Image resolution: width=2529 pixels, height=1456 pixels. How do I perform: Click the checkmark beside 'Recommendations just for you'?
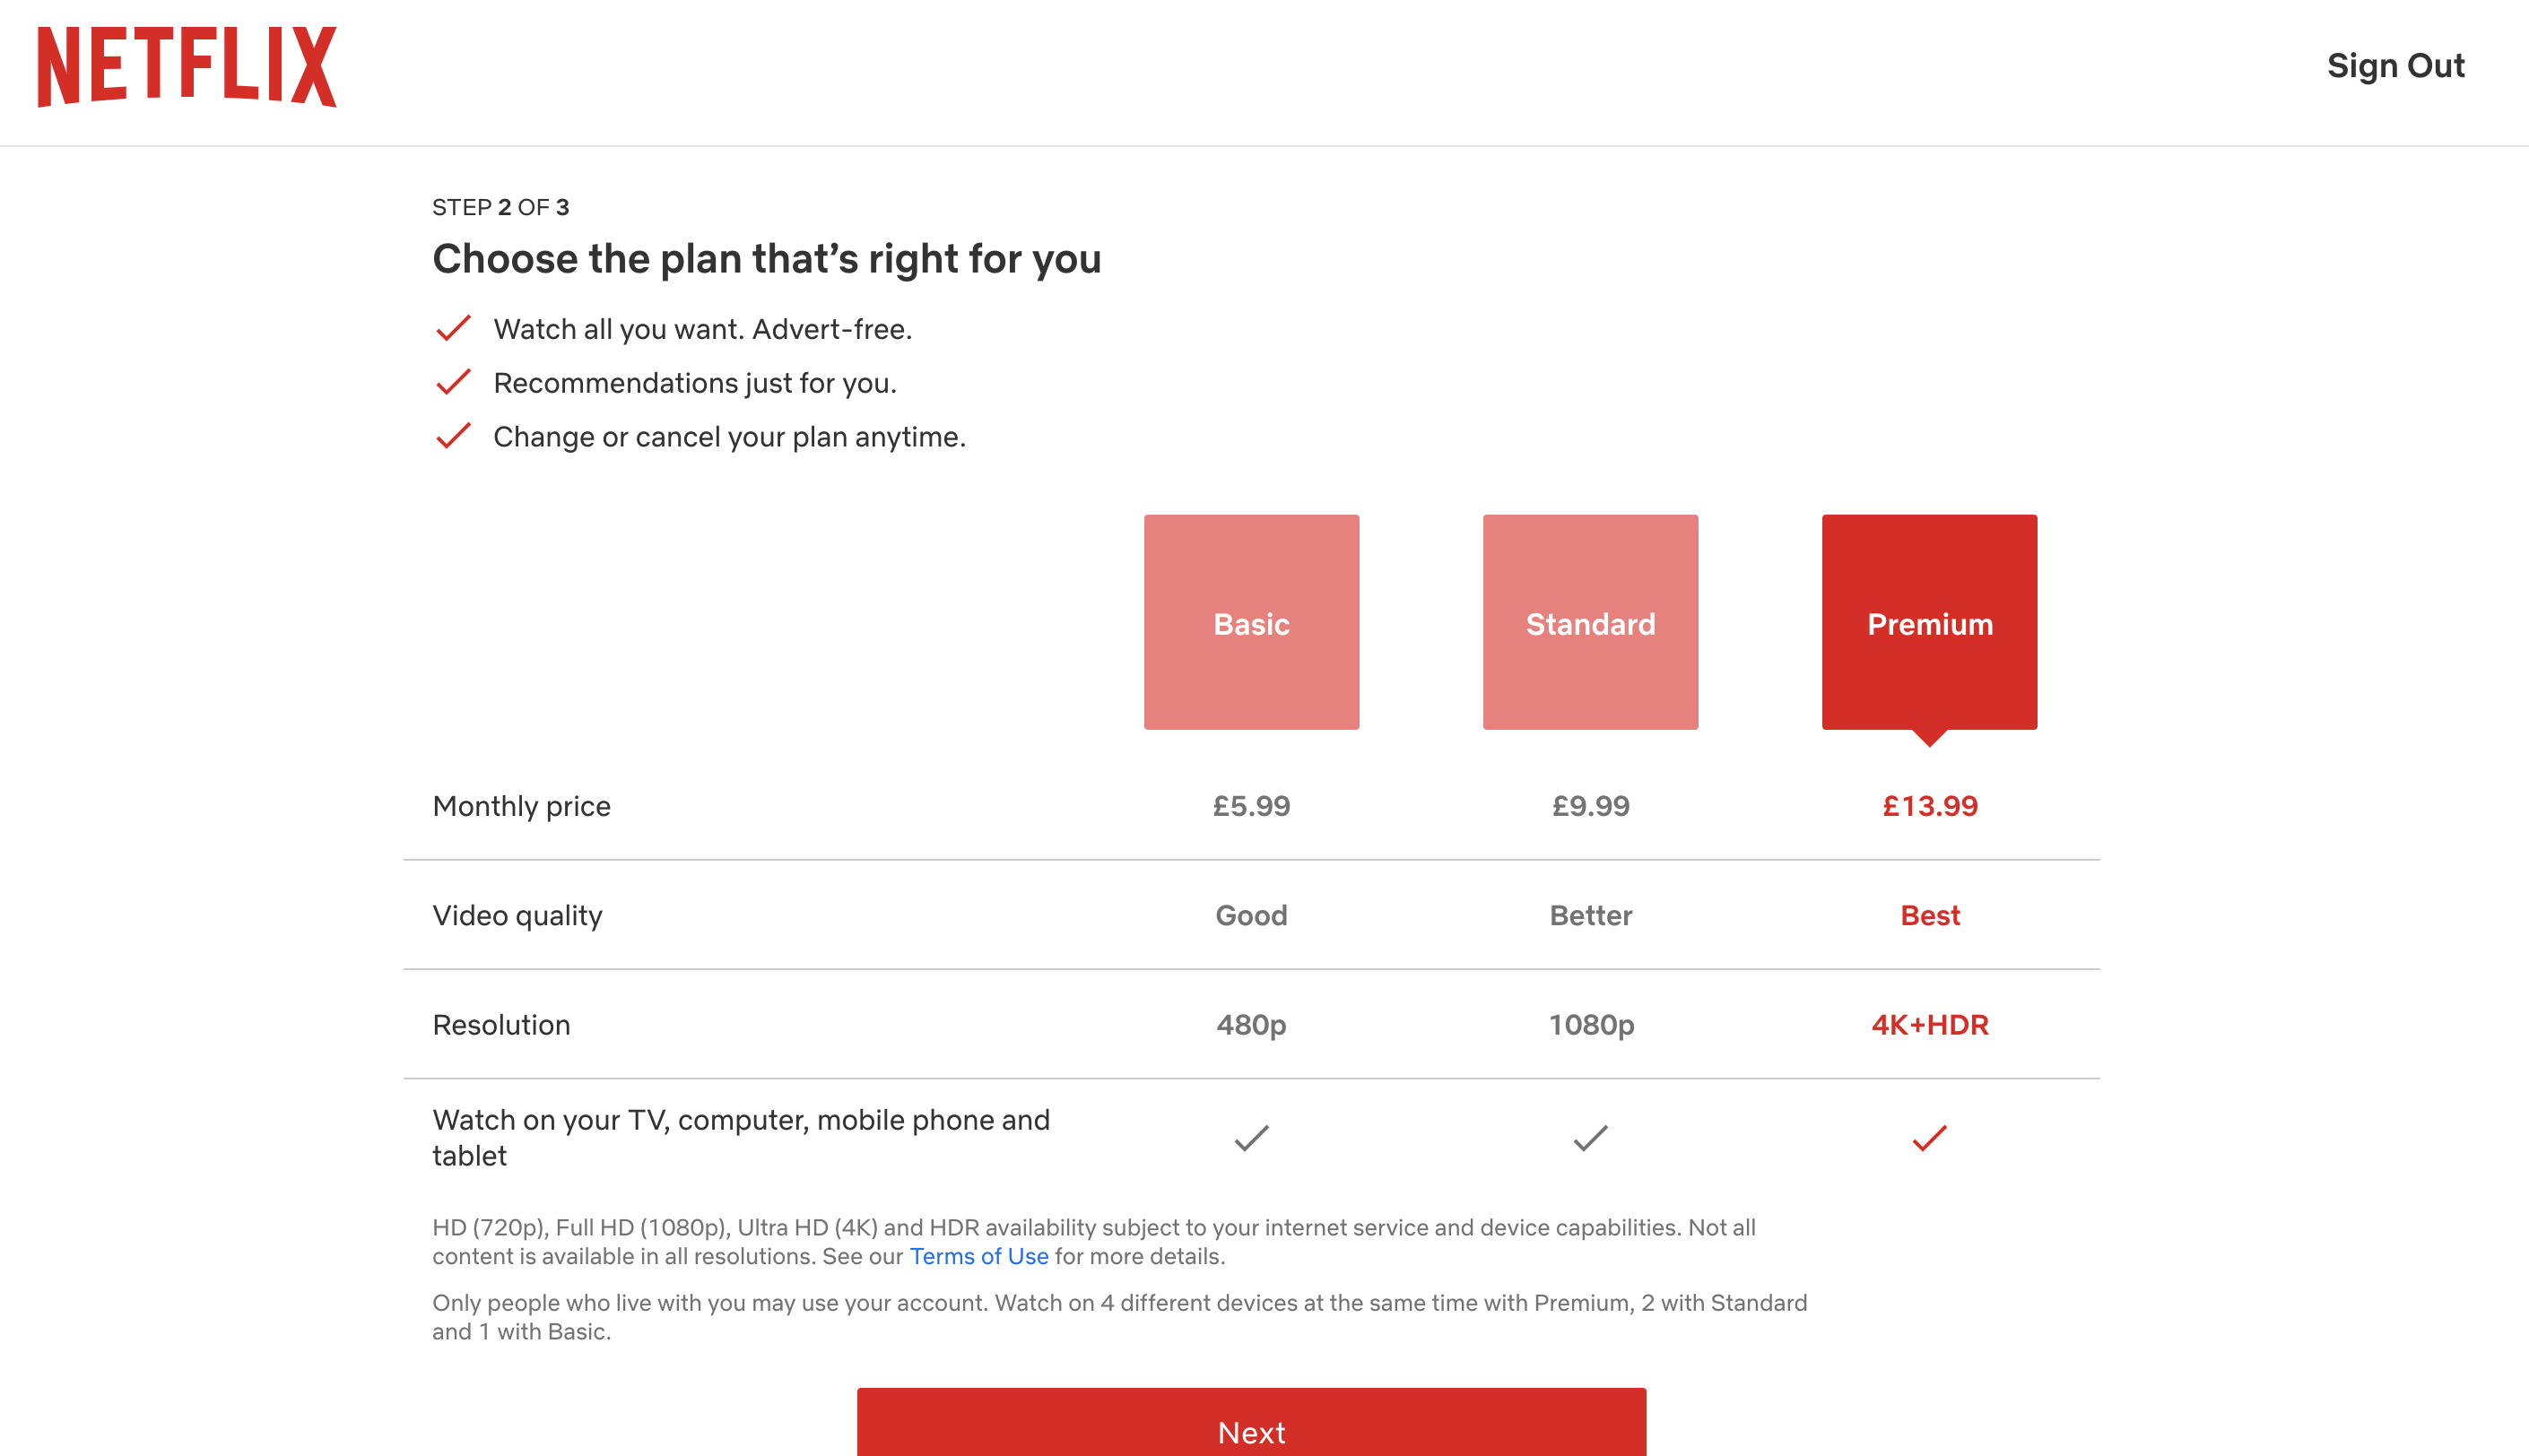(x=453, y=383)
